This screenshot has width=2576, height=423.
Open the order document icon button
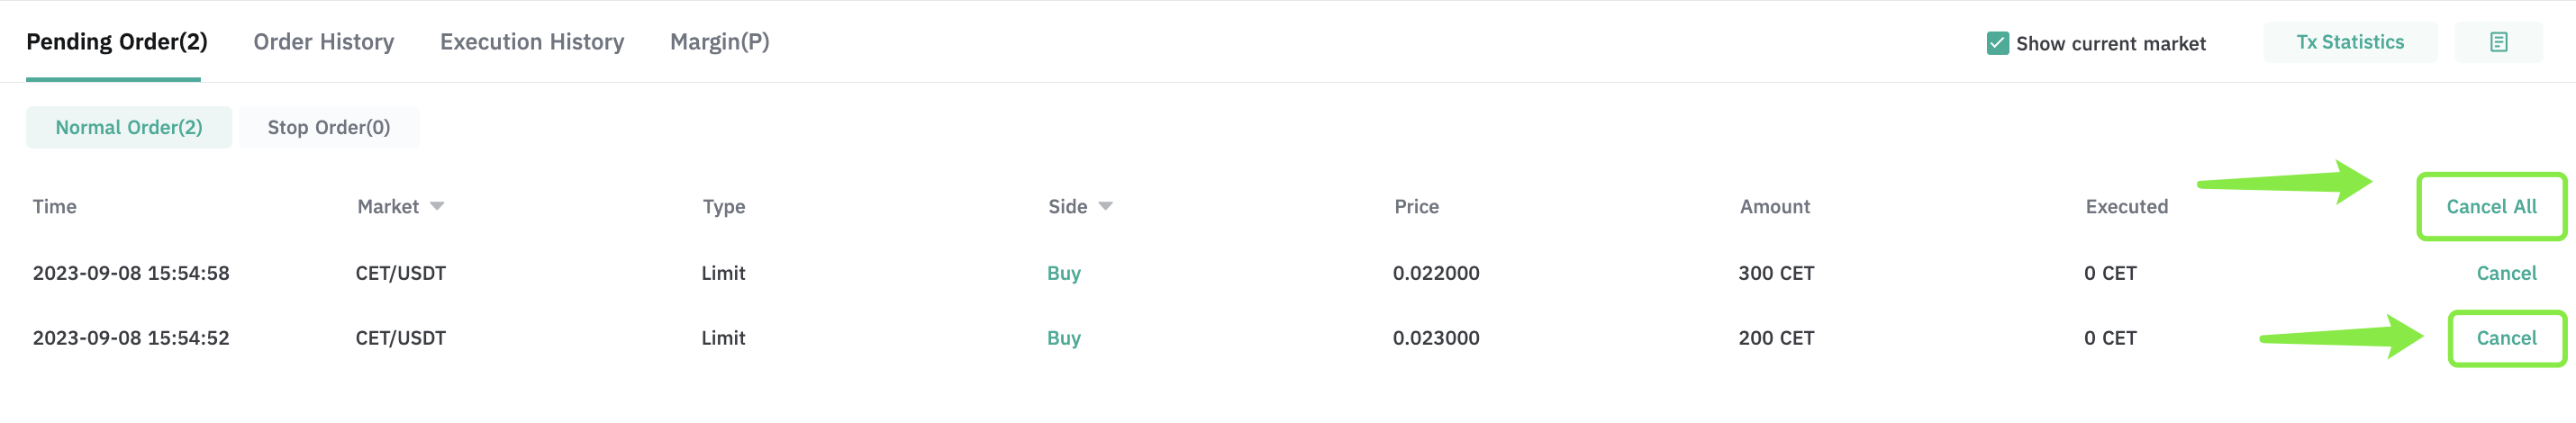2498,42
